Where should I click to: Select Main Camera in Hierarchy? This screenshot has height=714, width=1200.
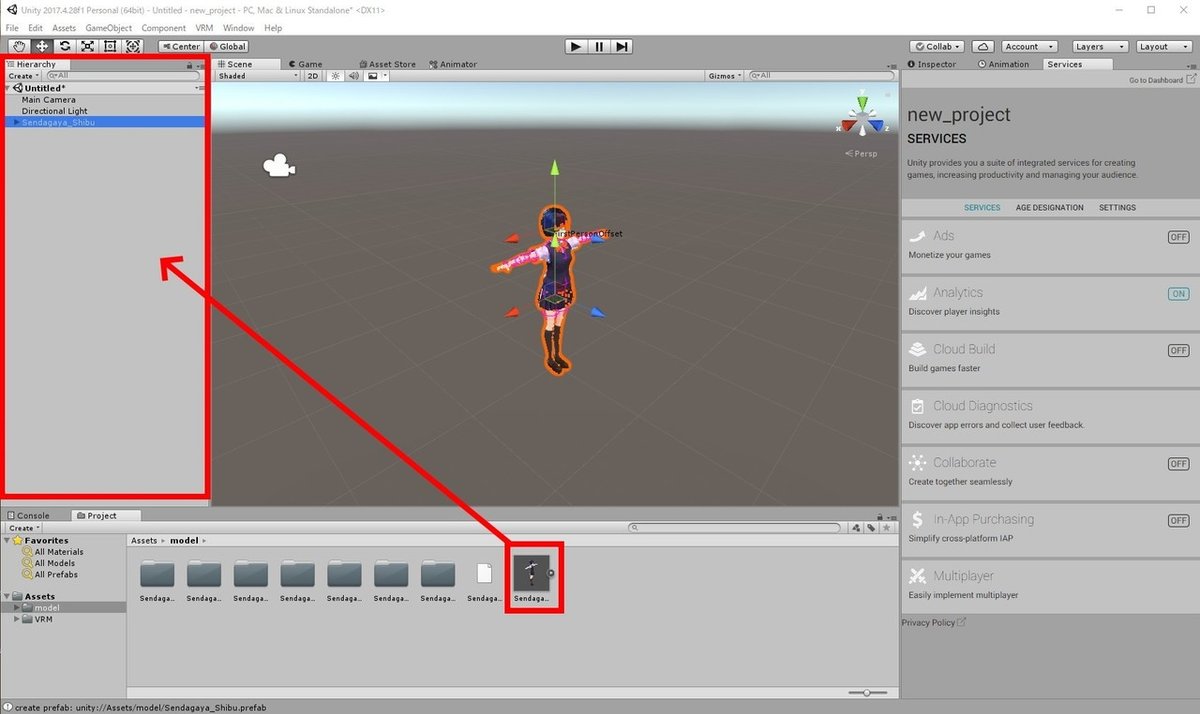click(x=48, y=100)
